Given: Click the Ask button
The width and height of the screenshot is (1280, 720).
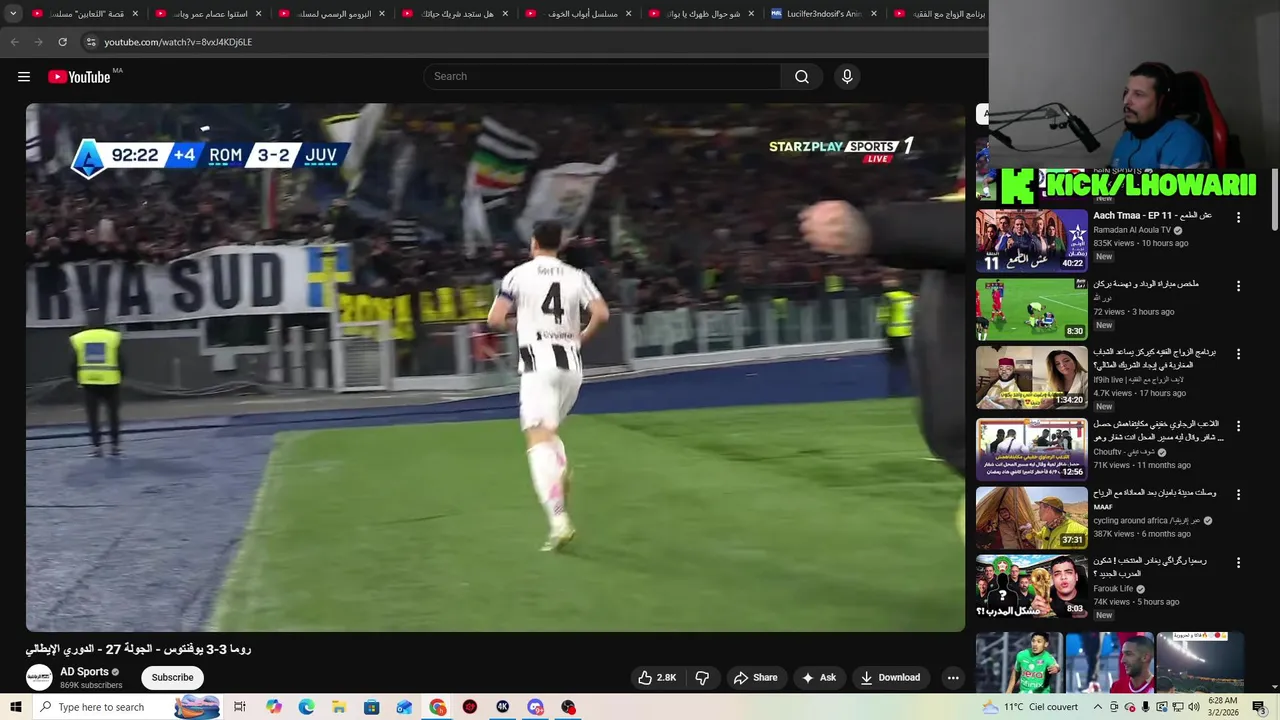Looking at the screenshot, I should (x=818, y=677).
